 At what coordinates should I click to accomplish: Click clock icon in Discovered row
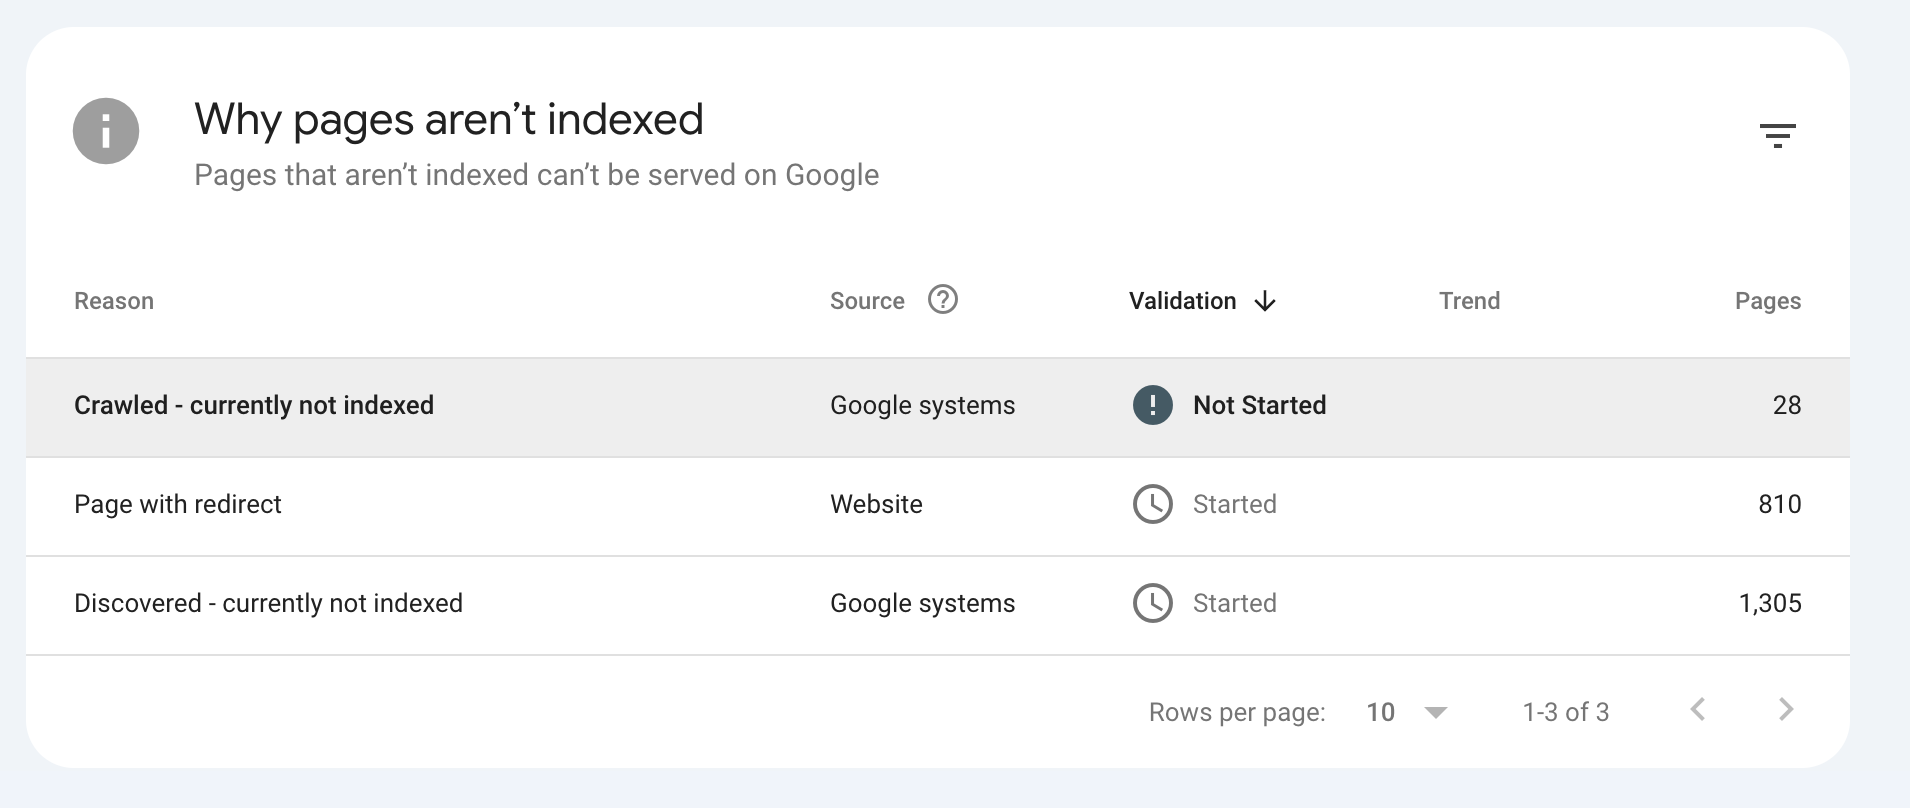(1152, 603)
